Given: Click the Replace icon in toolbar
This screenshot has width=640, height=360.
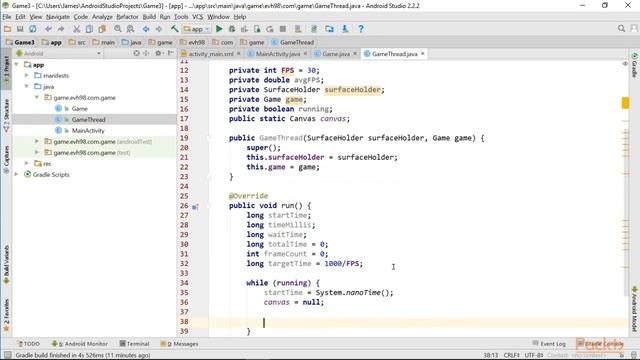Looking at the screenshot, I should click(x=130, y=29).
